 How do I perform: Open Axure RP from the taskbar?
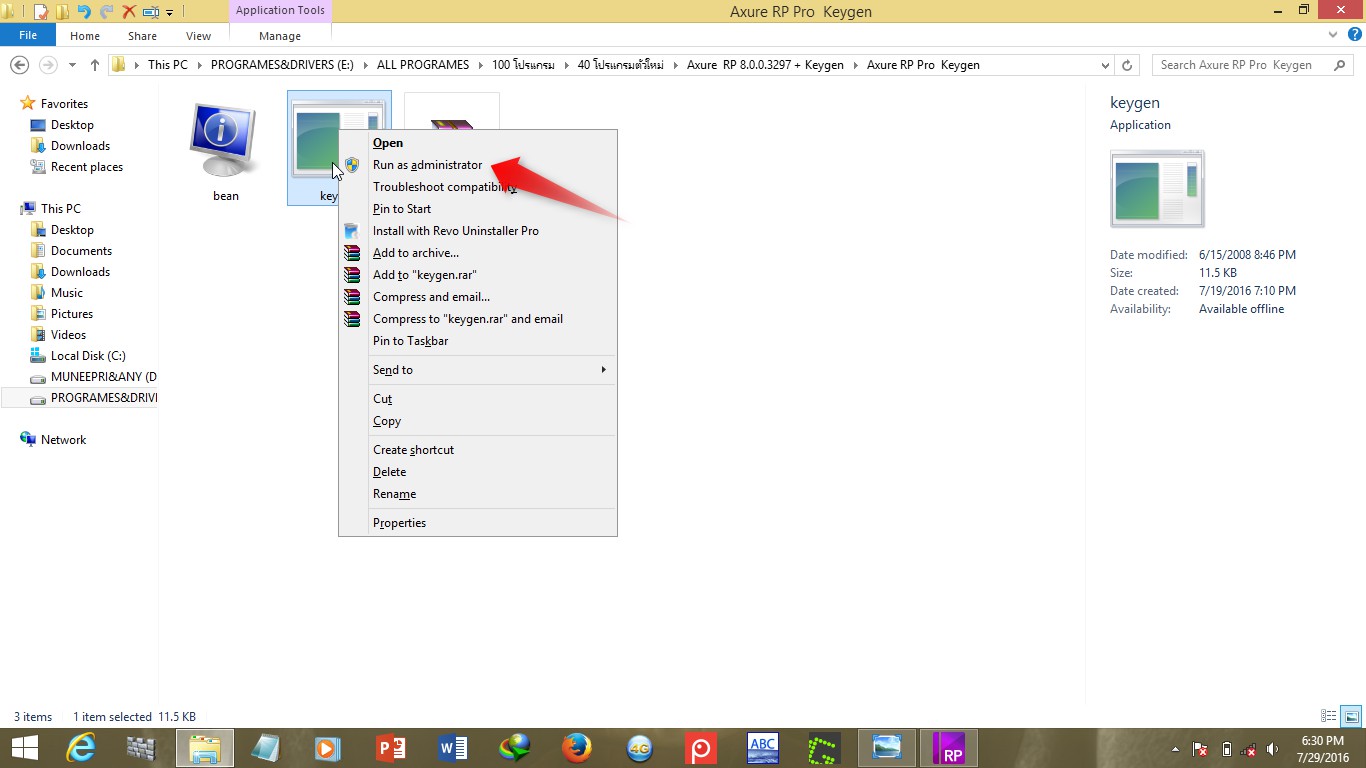(x=948, y=747)
